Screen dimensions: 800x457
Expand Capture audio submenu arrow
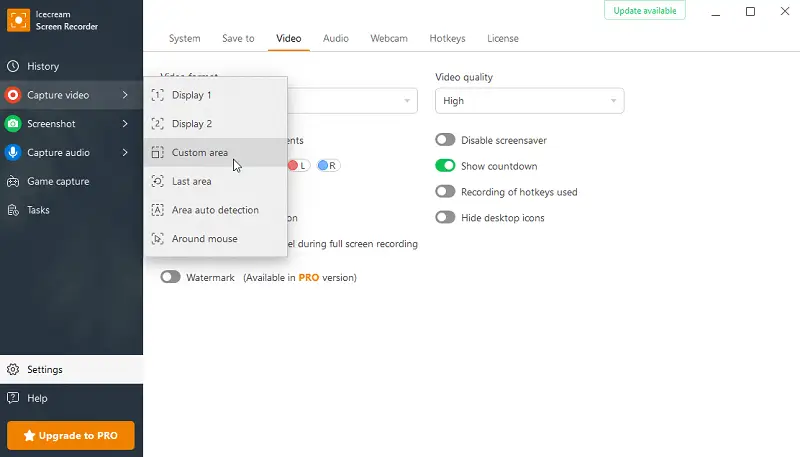point(125,153)
